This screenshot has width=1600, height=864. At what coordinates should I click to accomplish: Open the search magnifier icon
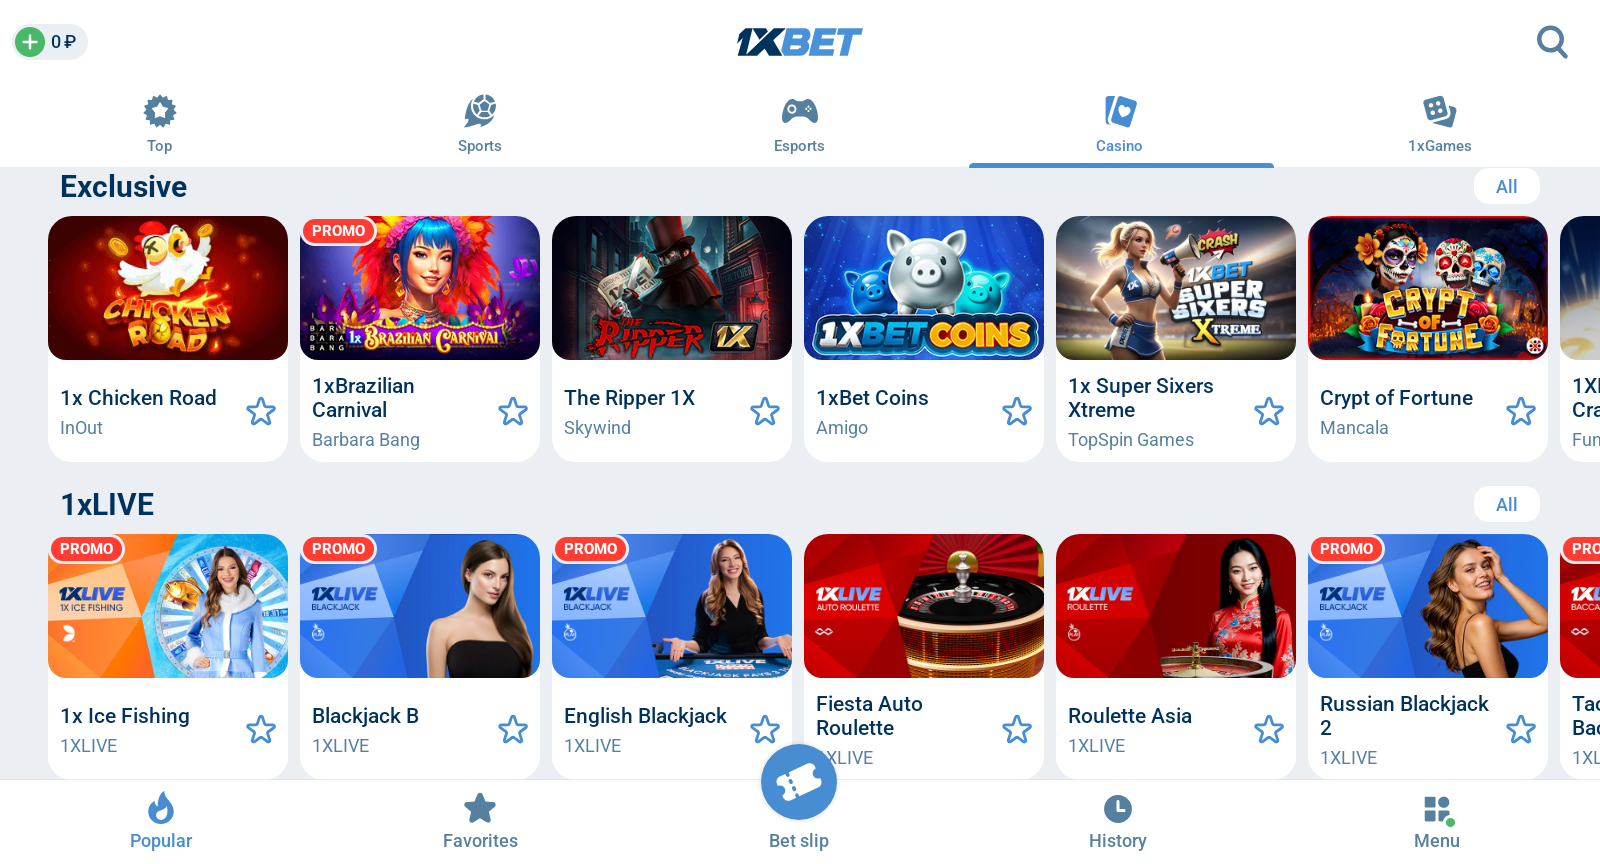[x=1552, y=42]
